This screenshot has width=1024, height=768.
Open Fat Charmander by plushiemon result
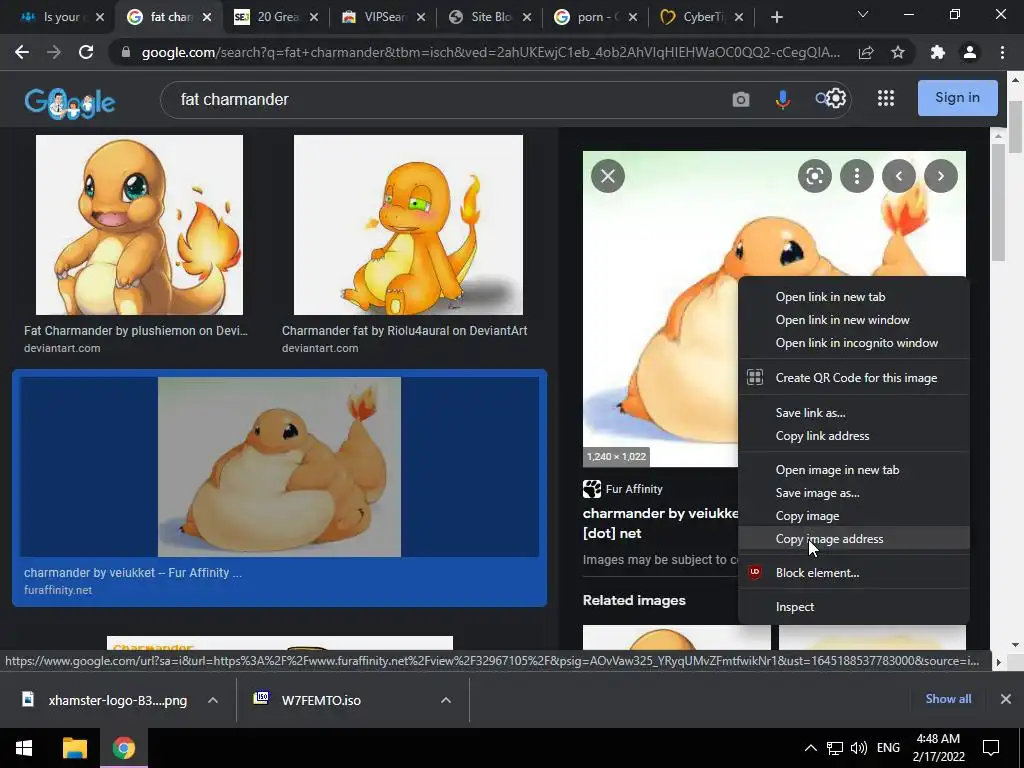(x=139, y=225)
